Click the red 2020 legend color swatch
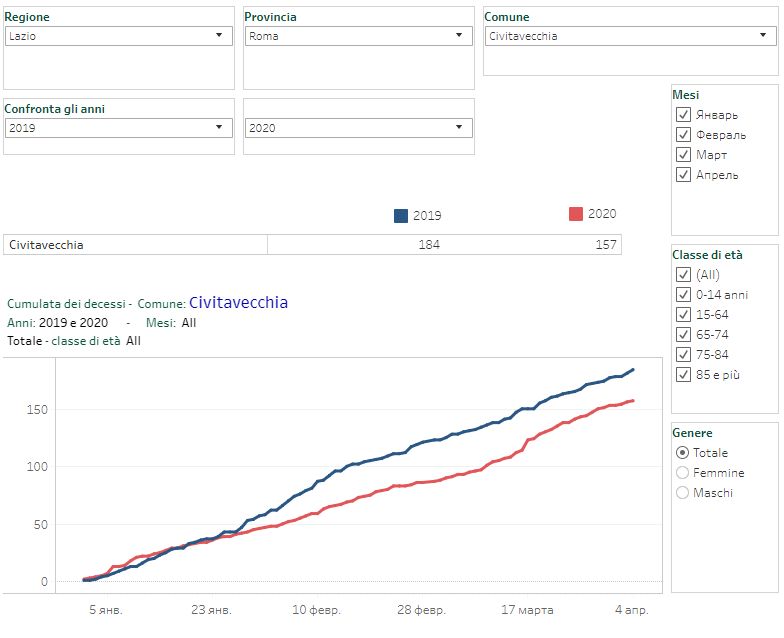The image size is (784, 638). click(x=575, y=214)
